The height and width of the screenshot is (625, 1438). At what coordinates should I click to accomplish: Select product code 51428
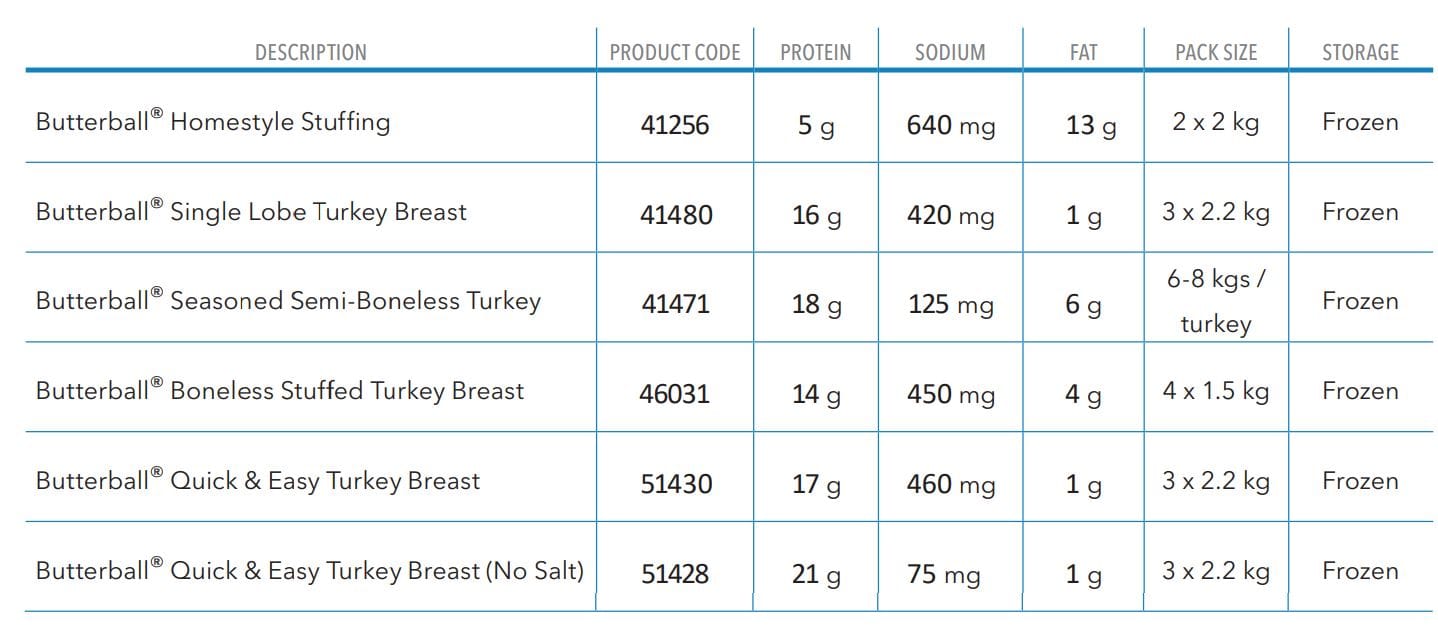coord(675,574)
